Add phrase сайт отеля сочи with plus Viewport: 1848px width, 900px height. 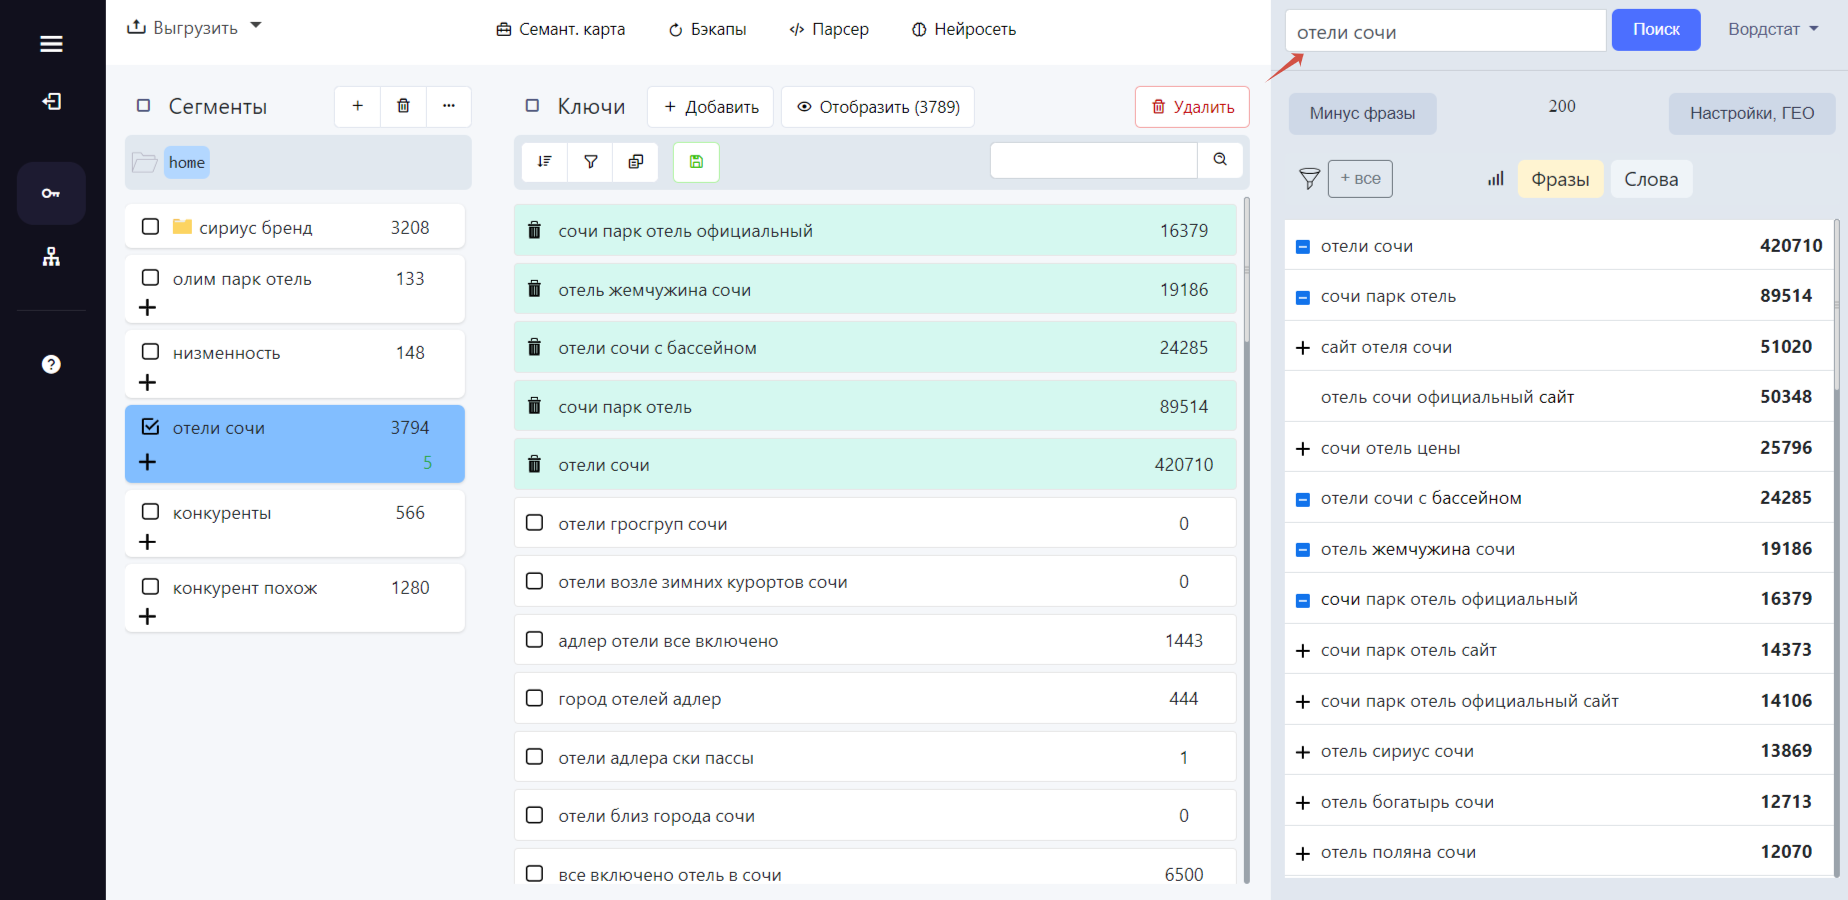1303,348
